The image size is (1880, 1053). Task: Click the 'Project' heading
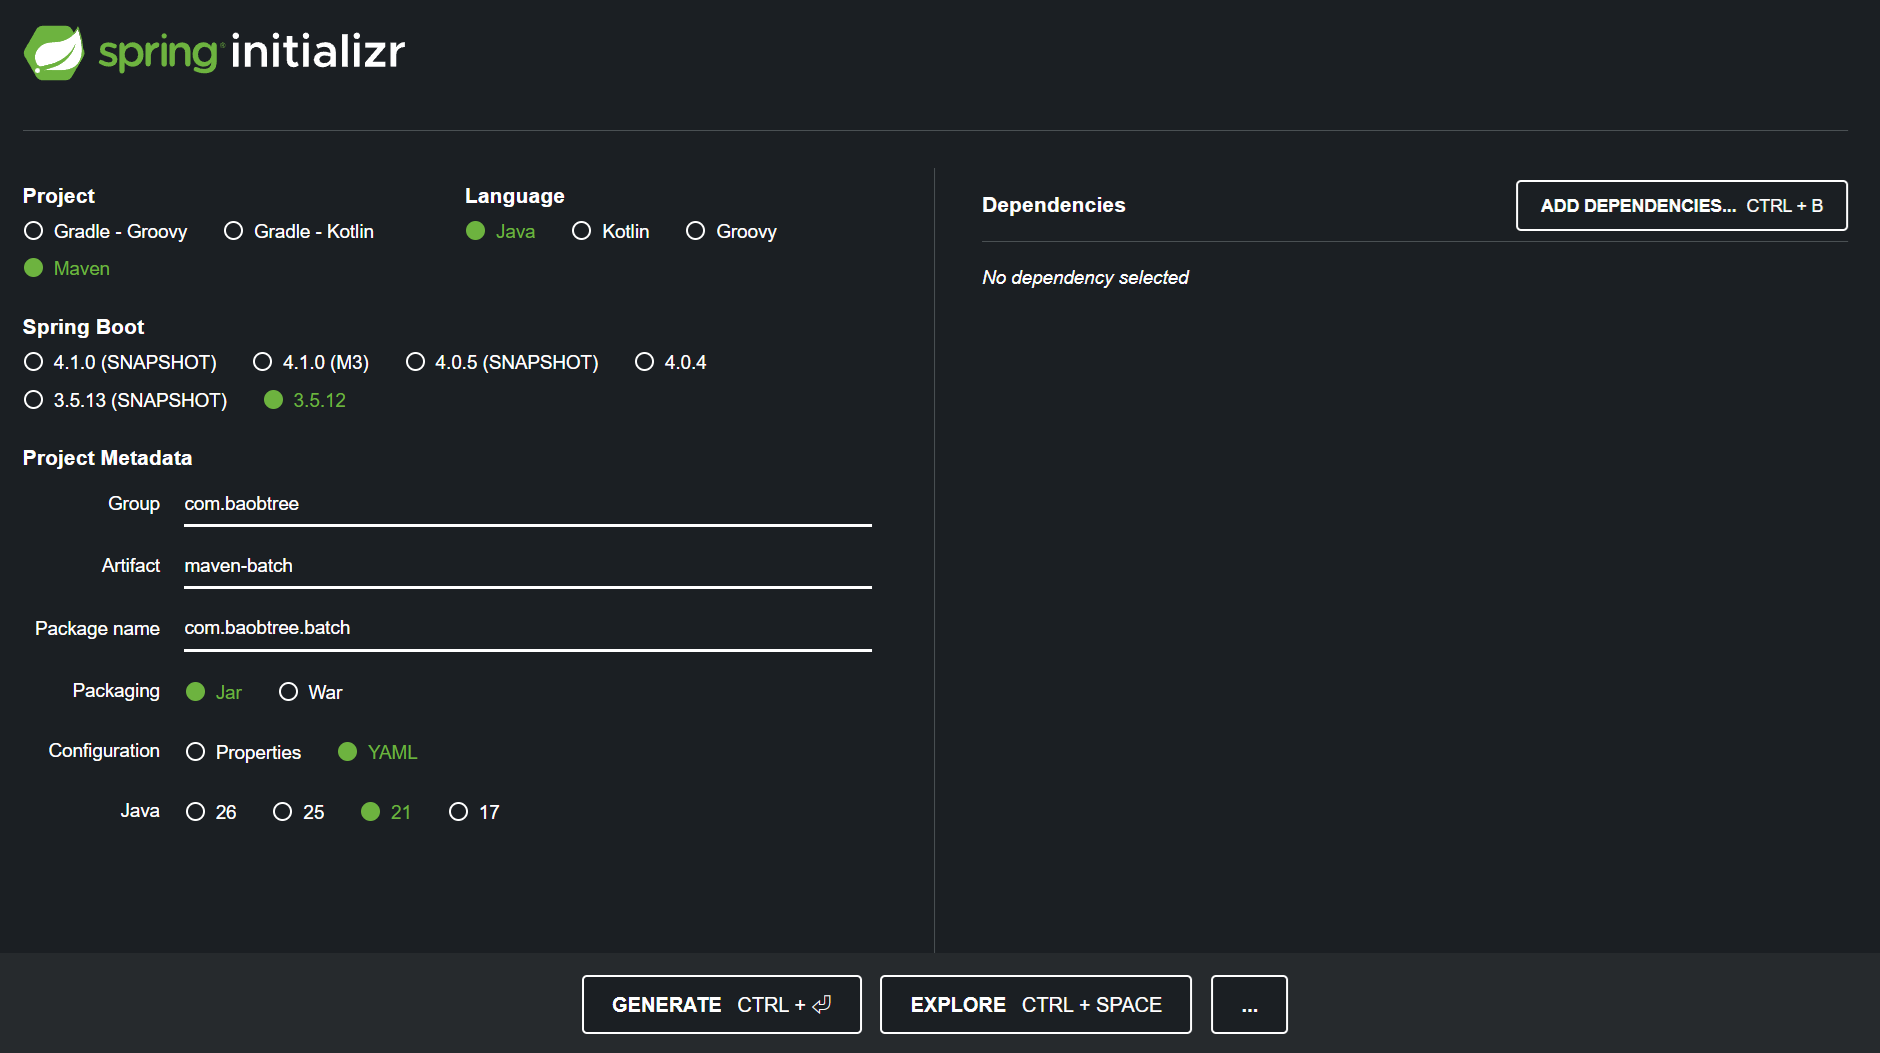(59, 196)
